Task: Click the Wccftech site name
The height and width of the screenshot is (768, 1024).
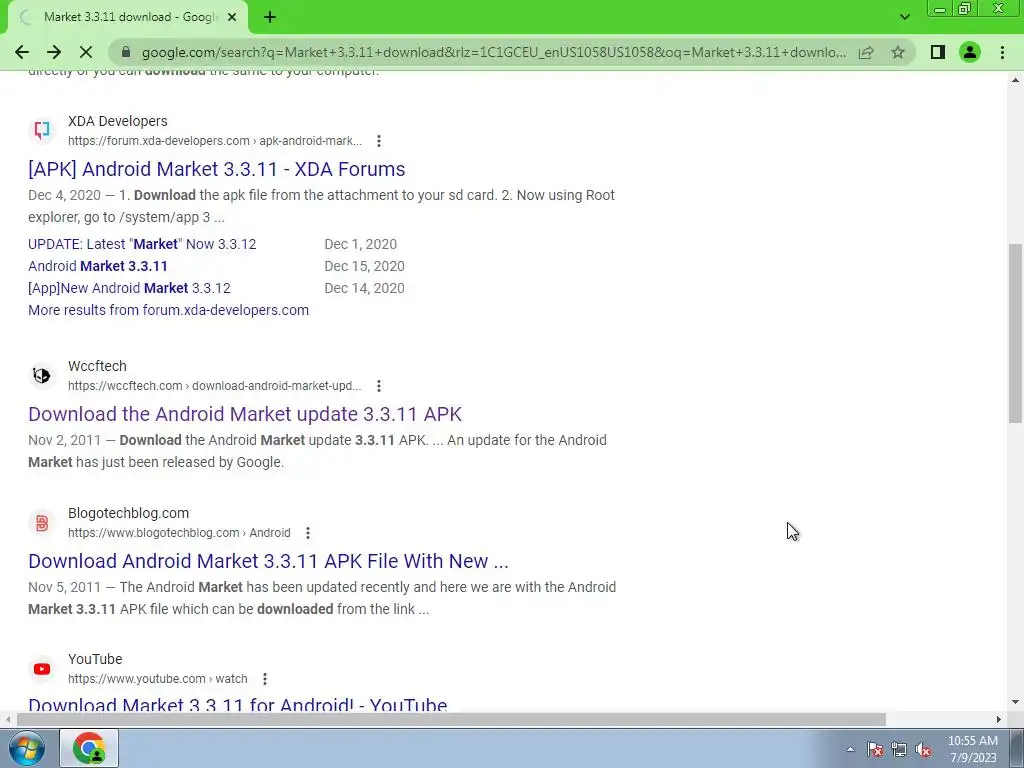Action: click(x=97, y=366)
